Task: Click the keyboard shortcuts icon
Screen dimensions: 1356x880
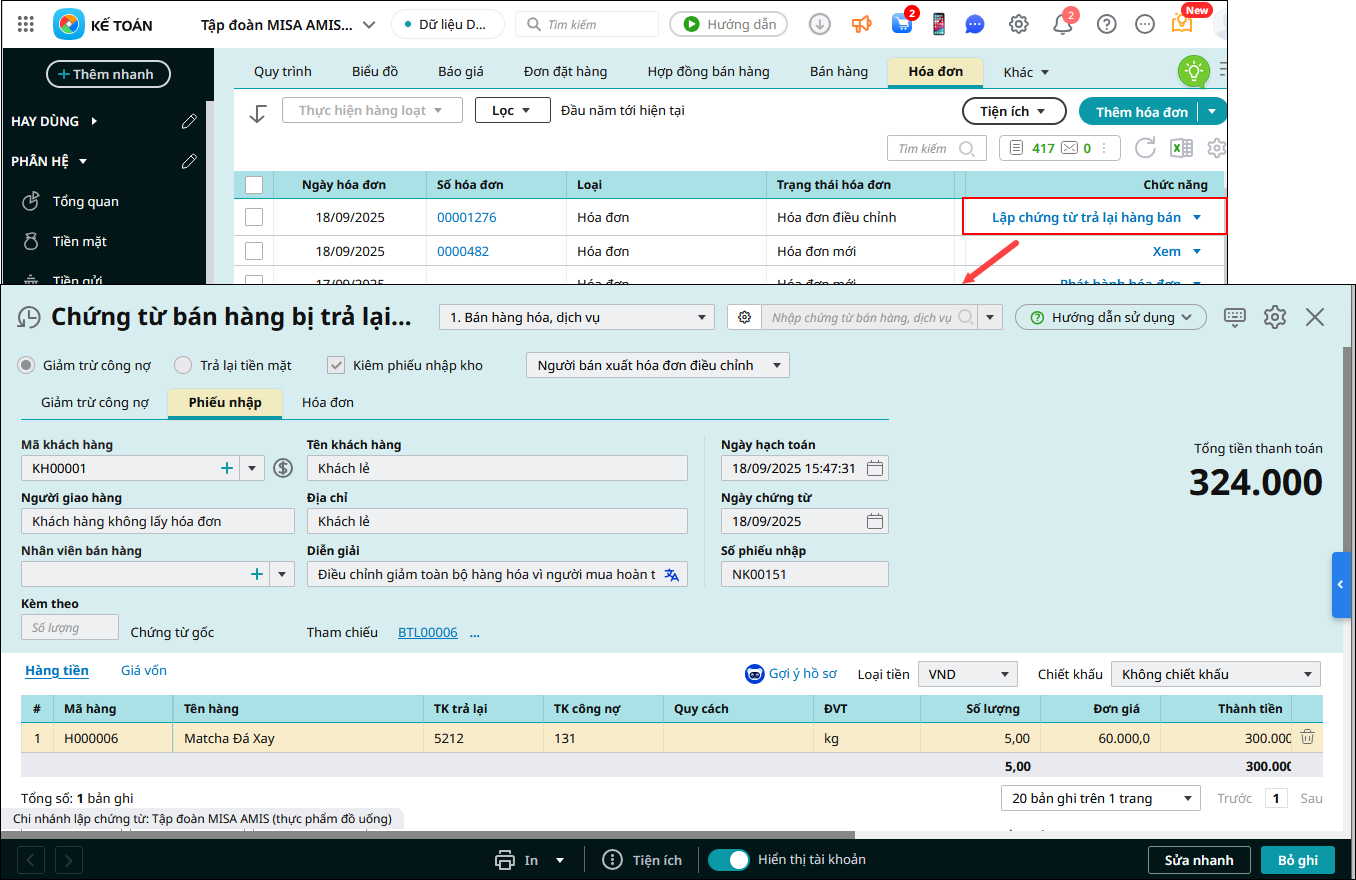Action: [x=1235, y=317]
